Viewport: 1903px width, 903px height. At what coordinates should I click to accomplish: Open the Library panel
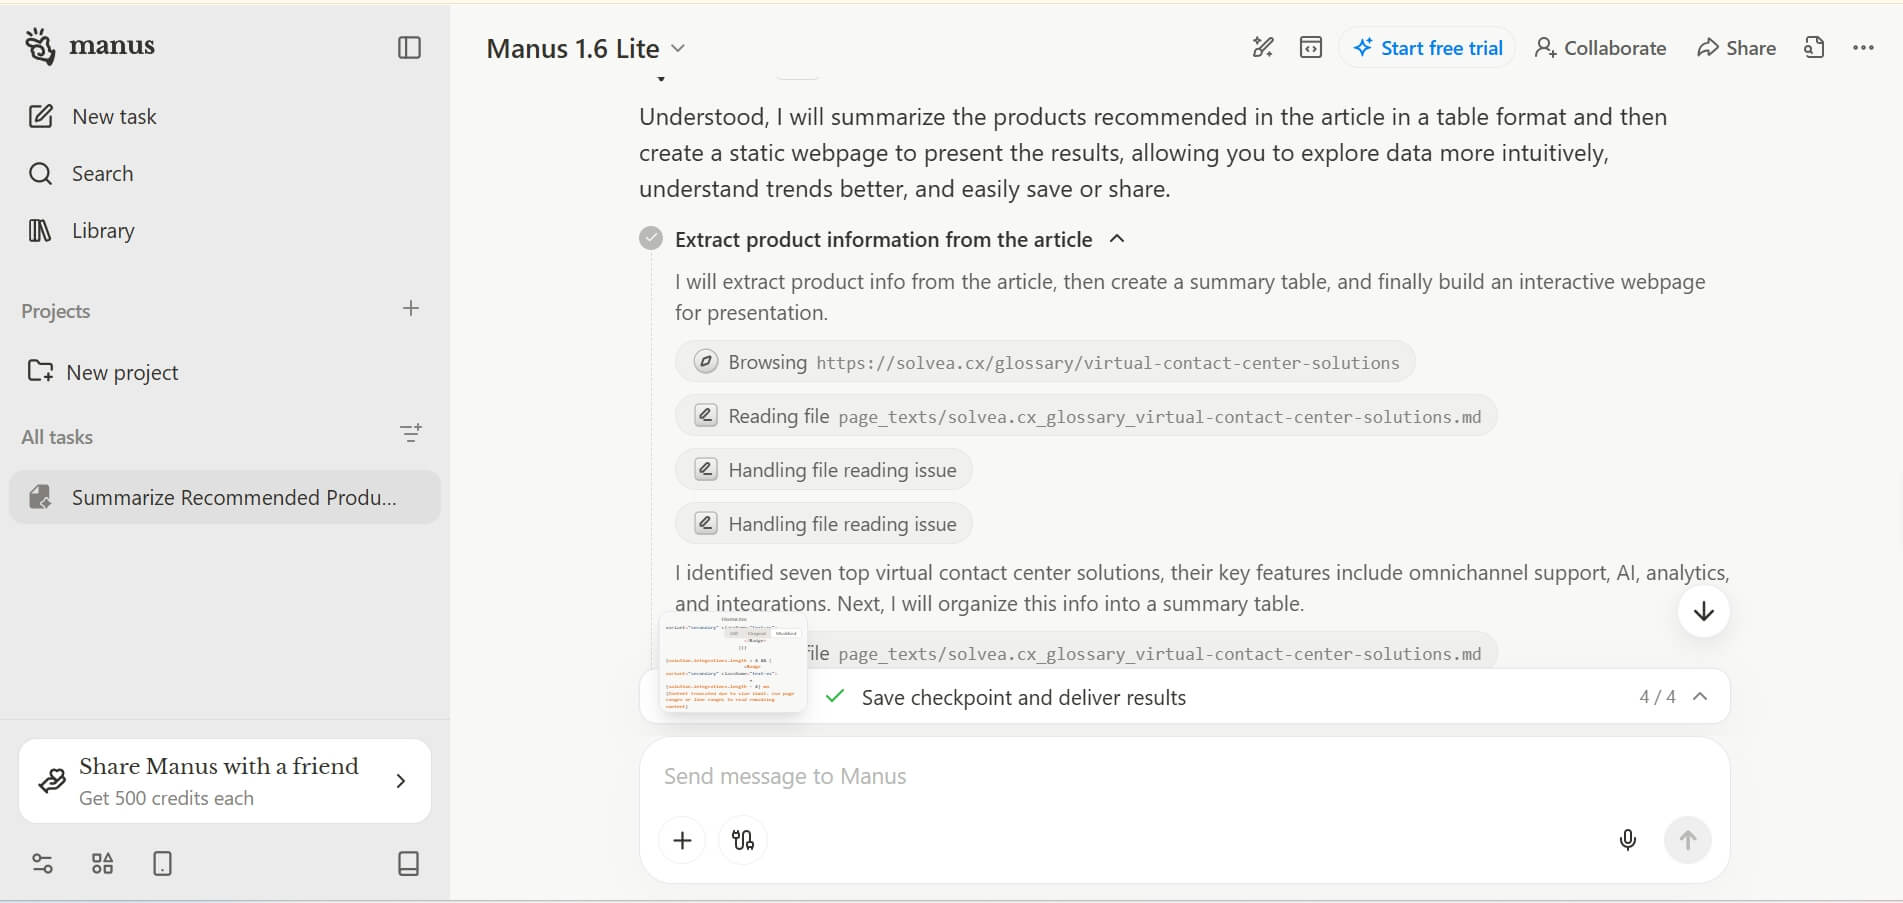pos(103,230)
